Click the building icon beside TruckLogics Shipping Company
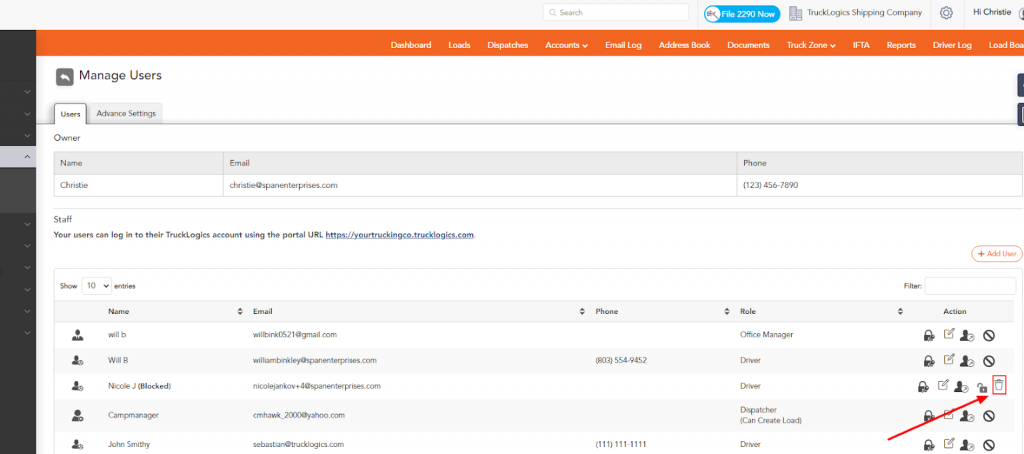 795,13
